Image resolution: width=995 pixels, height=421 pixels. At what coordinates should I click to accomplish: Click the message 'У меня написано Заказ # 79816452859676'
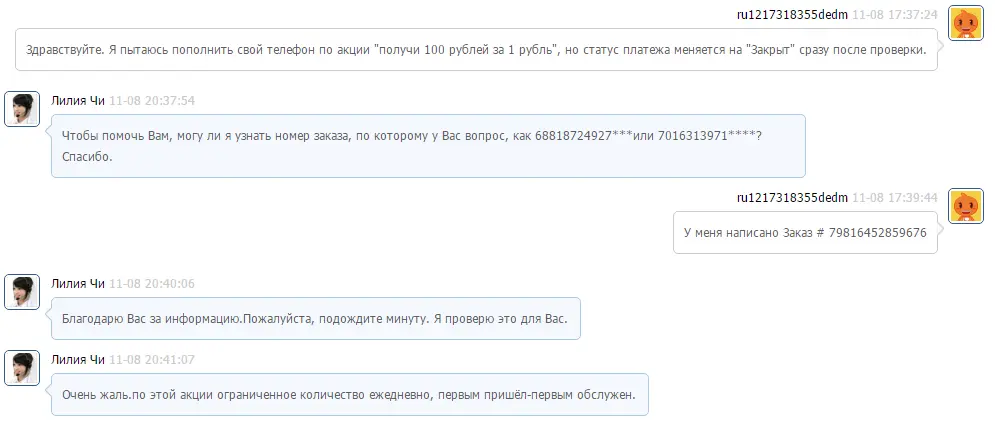click(x=805, y=232)
